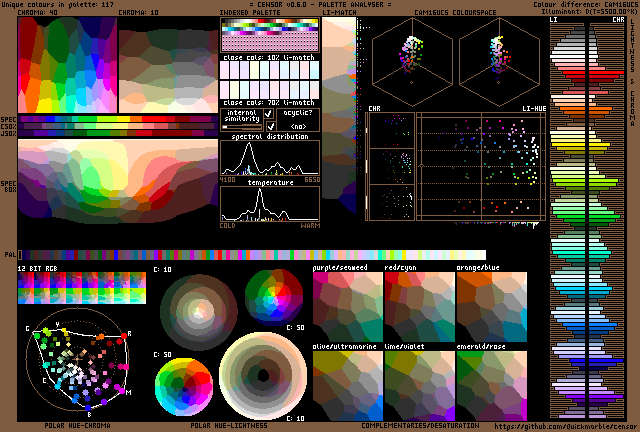Click the '4100' axis value
This screenshot has height=432, width=640.
(227, 180)
